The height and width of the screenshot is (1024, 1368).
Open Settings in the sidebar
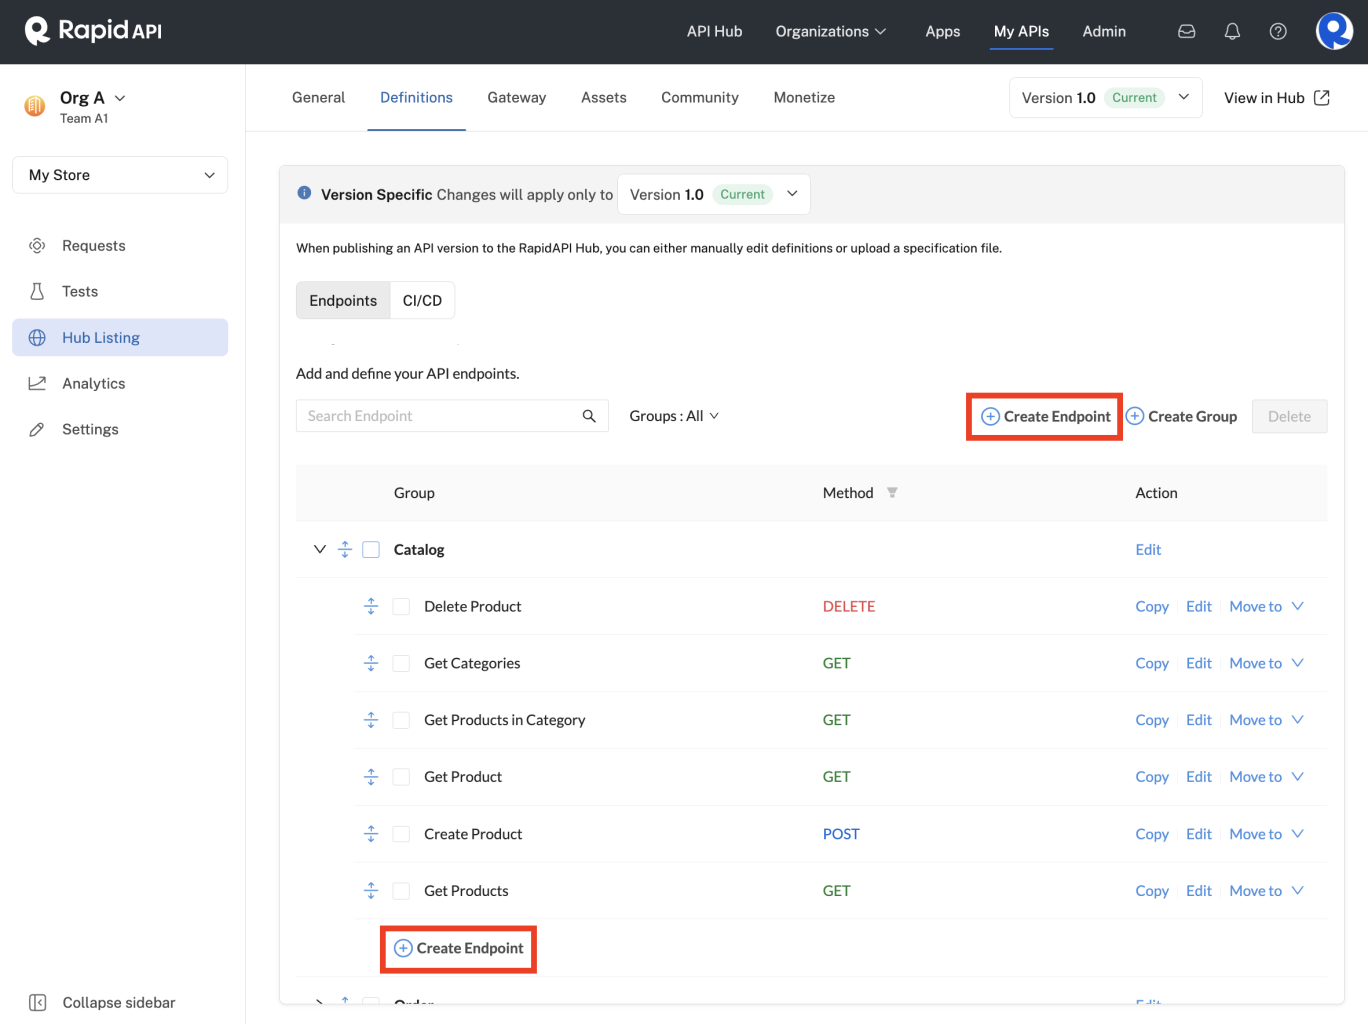(x=120, y=430)
